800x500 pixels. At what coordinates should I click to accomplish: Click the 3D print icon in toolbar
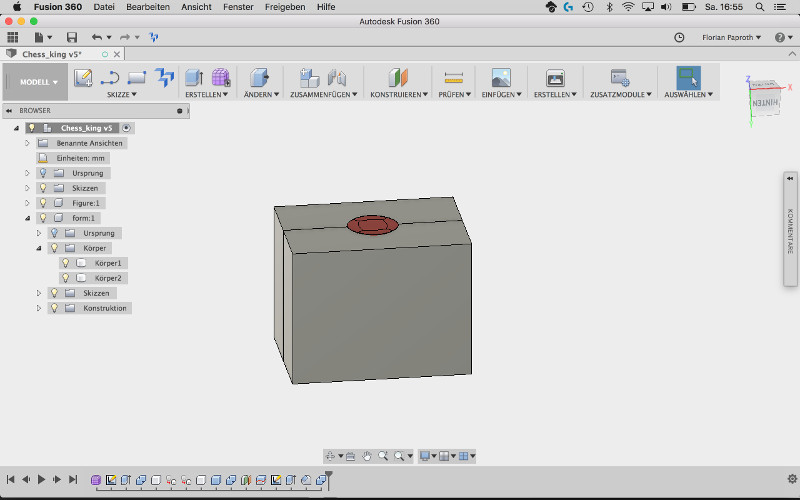point(554,77)
